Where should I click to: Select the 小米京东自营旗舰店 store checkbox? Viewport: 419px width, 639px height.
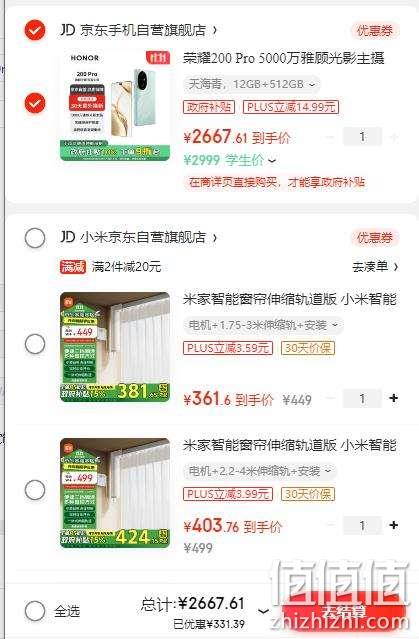(x=35, y=238)
